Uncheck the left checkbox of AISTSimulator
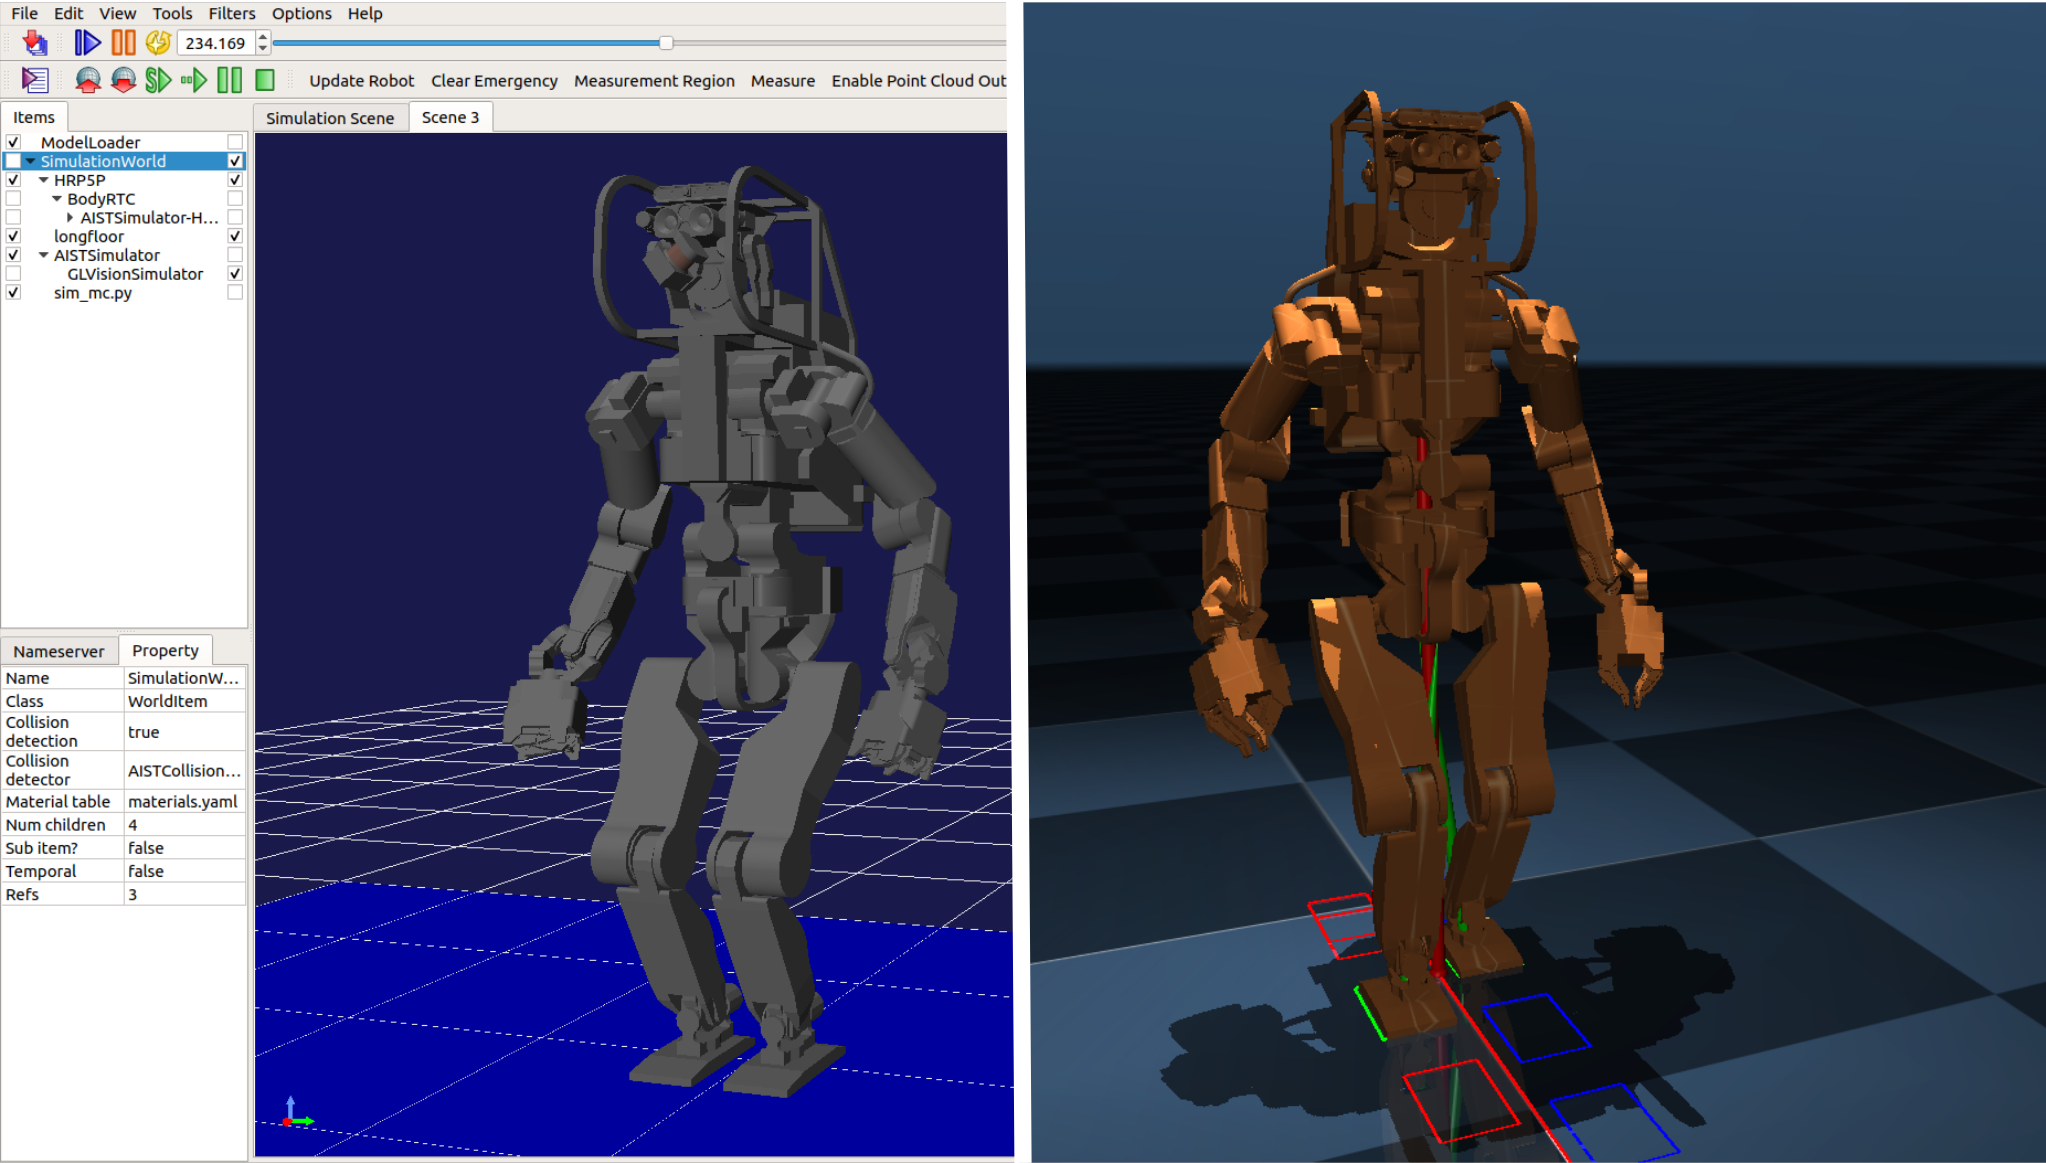The width and height of the screenshot is (2046, 1163). coord(13,255)
